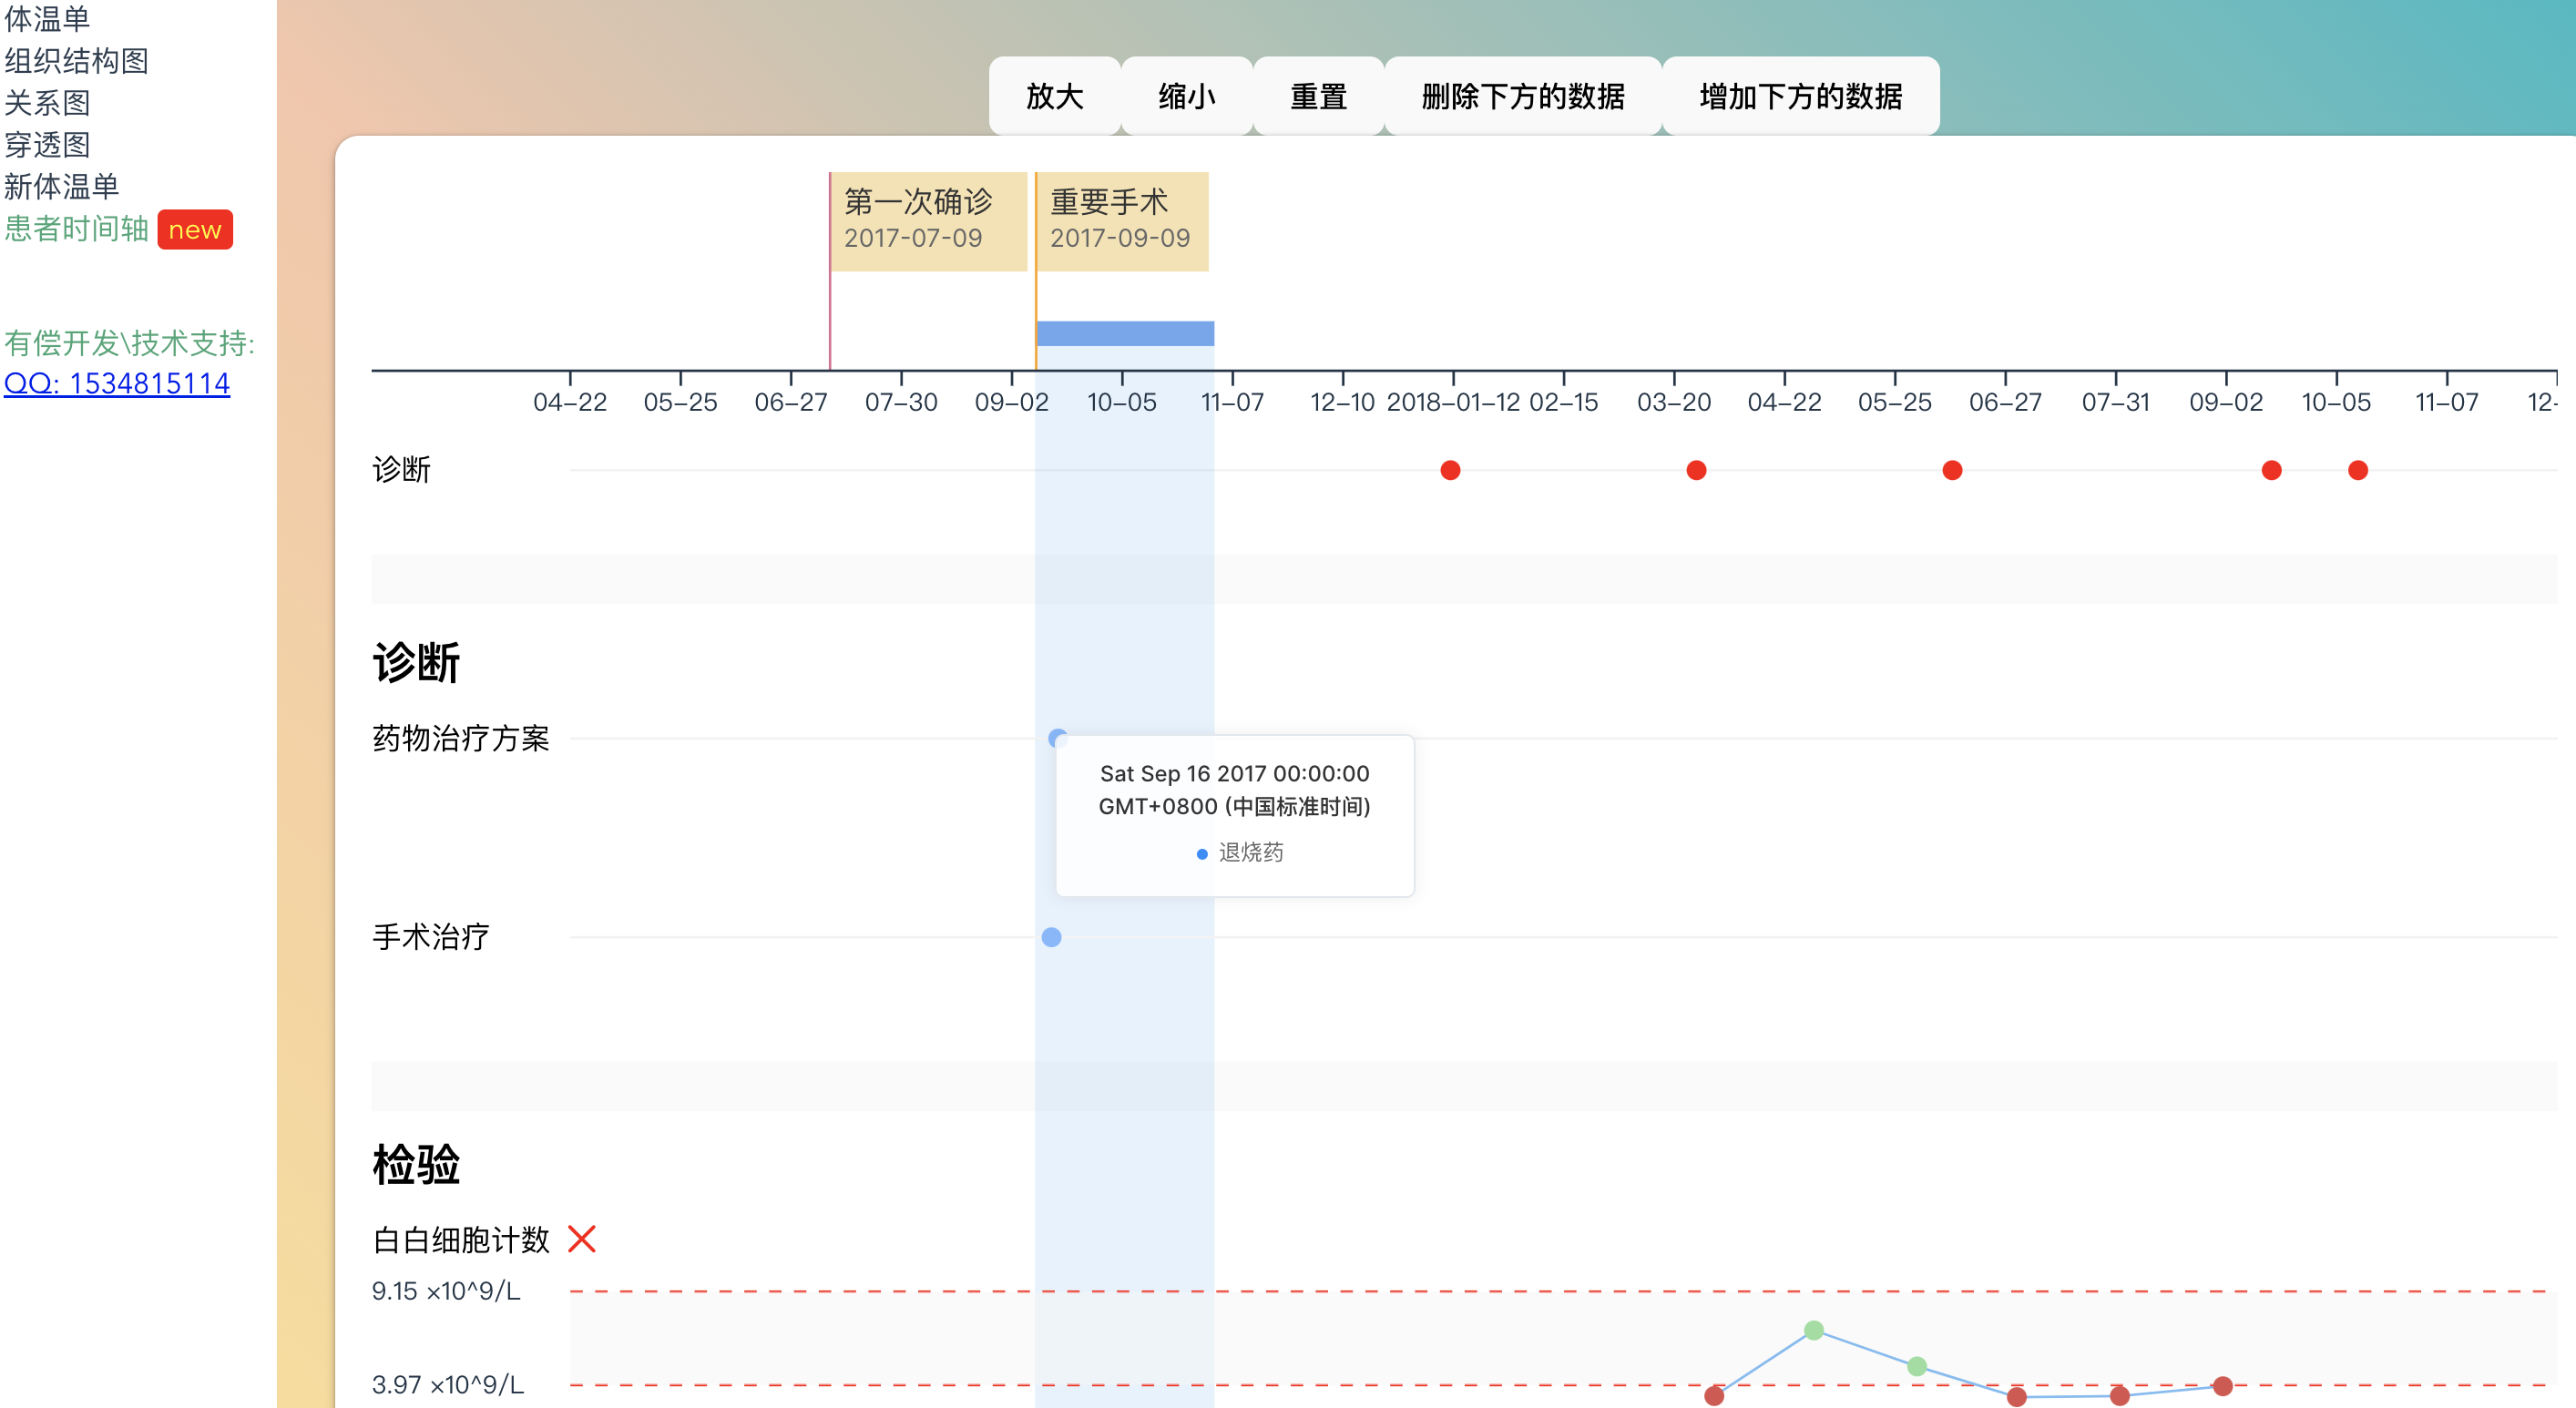The width and height of the screenshot is (2576, 1408).
Task: Click 增加下方的数据 button
Action: pos(1800,97)
